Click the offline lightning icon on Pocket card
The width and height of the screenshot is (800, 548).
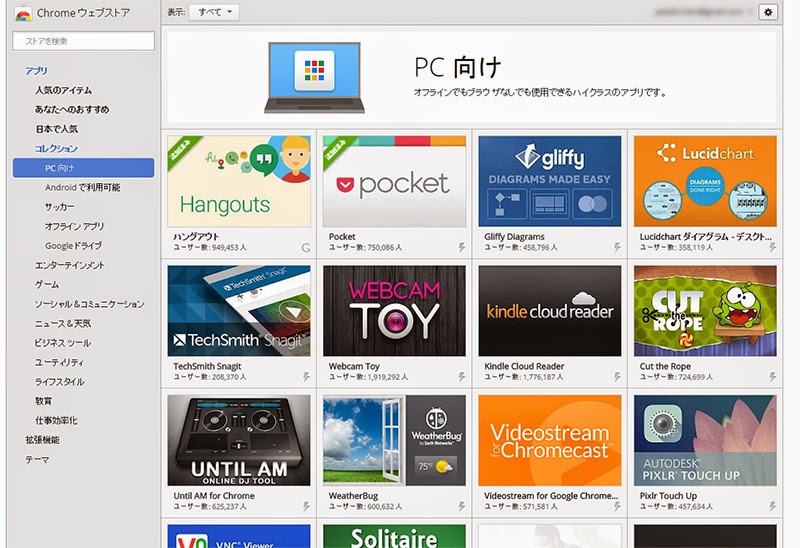(462, 247)
